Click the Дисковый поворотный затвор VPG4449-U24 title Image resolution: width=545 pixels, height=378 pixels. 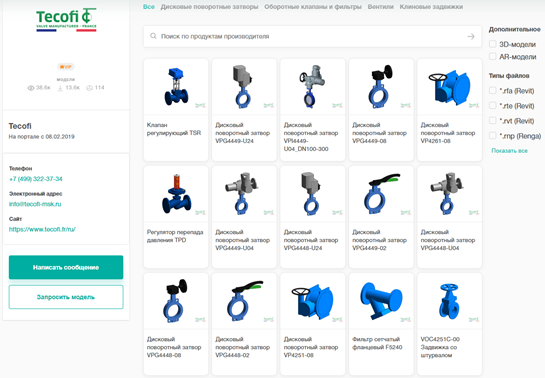pyautogui.click(x=243, y=133)
